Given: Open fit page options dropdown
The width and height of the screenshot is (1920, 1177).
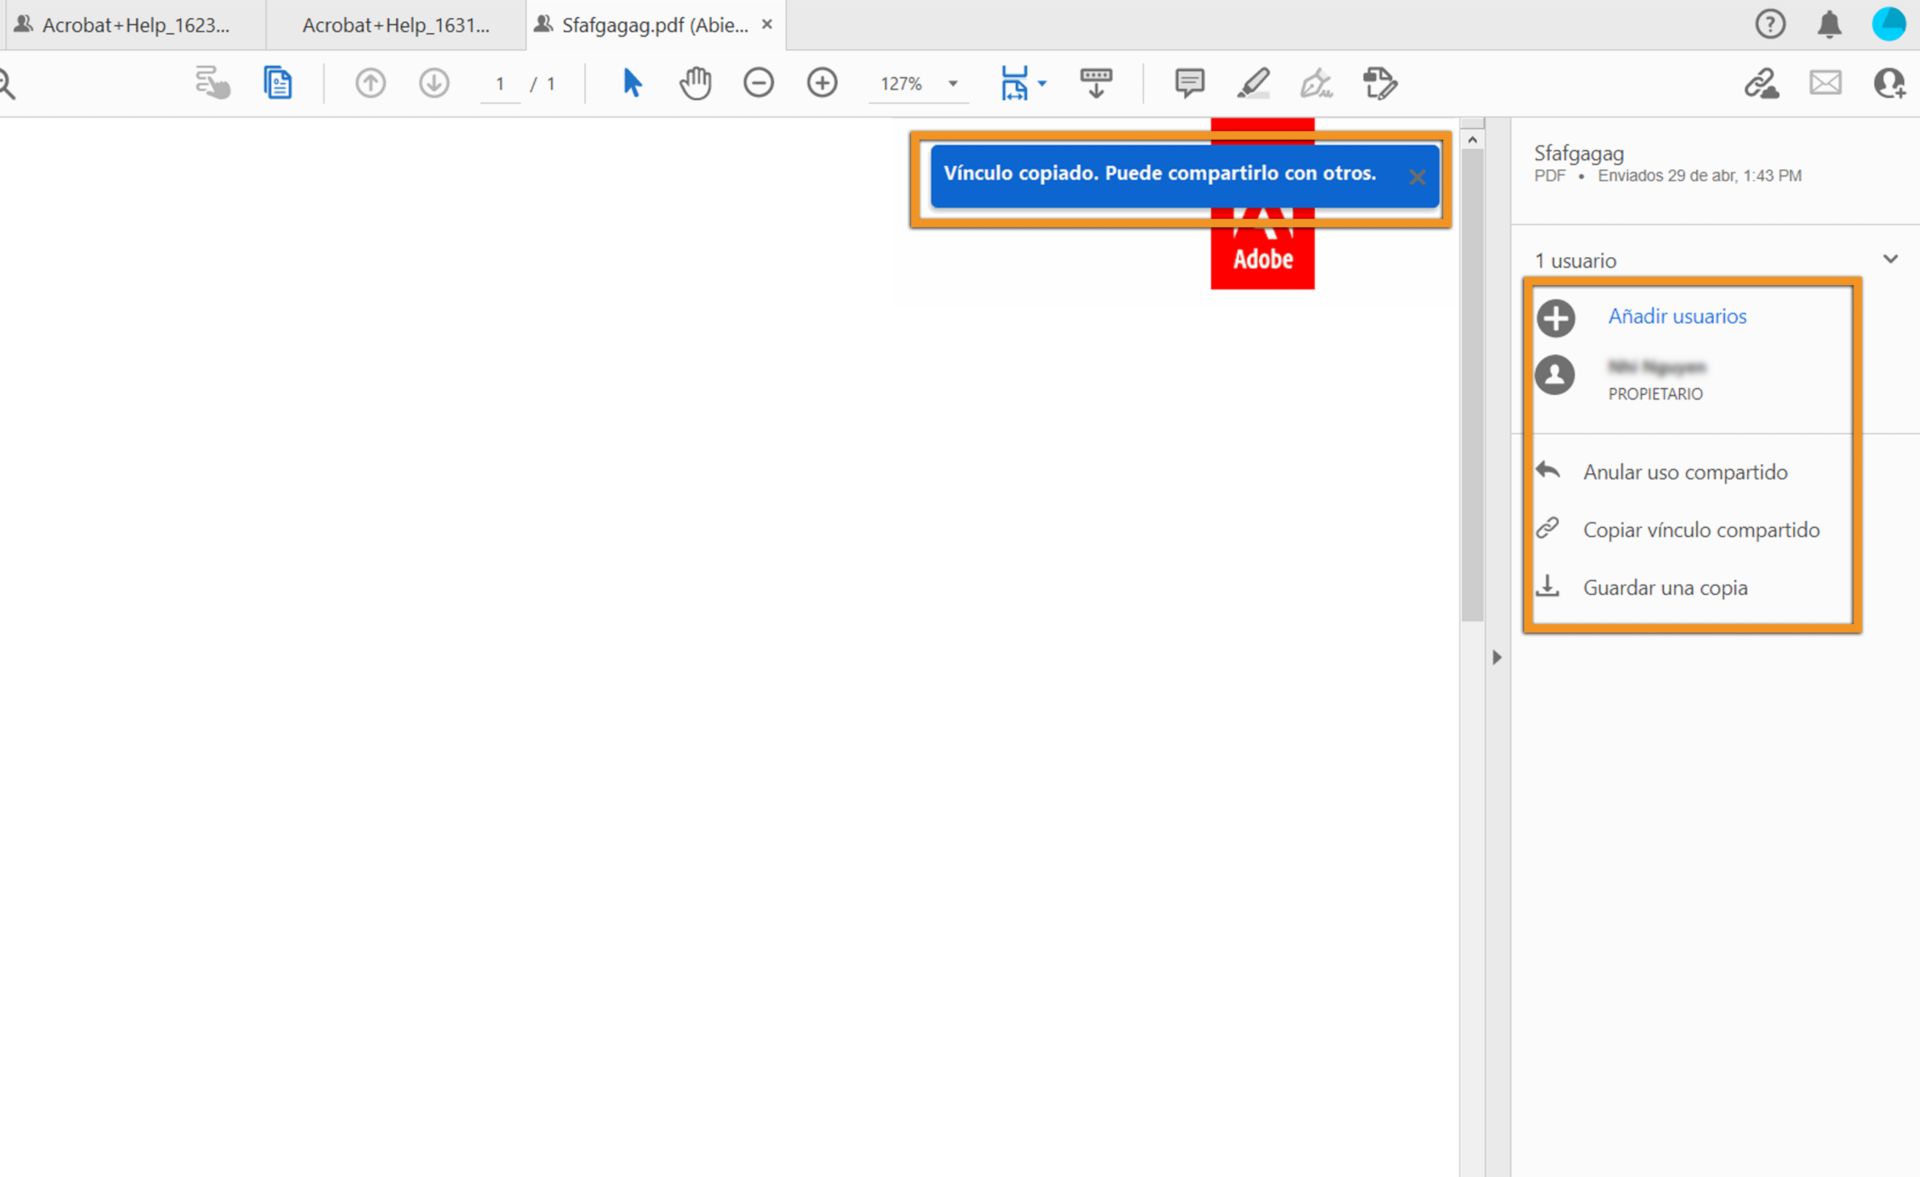Looking at the screenshot, I should tap(1042, 84).
